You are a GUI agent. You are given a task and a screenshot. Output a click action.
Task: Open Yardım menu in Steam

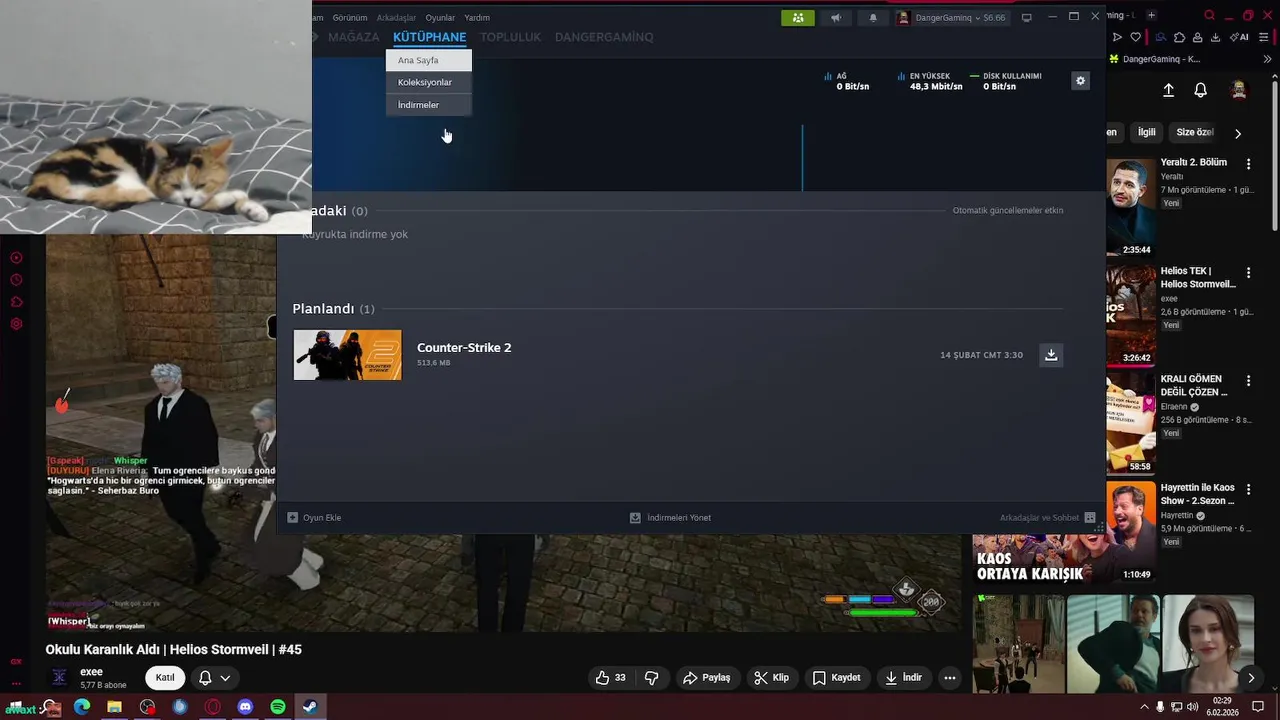pos(477,17)
